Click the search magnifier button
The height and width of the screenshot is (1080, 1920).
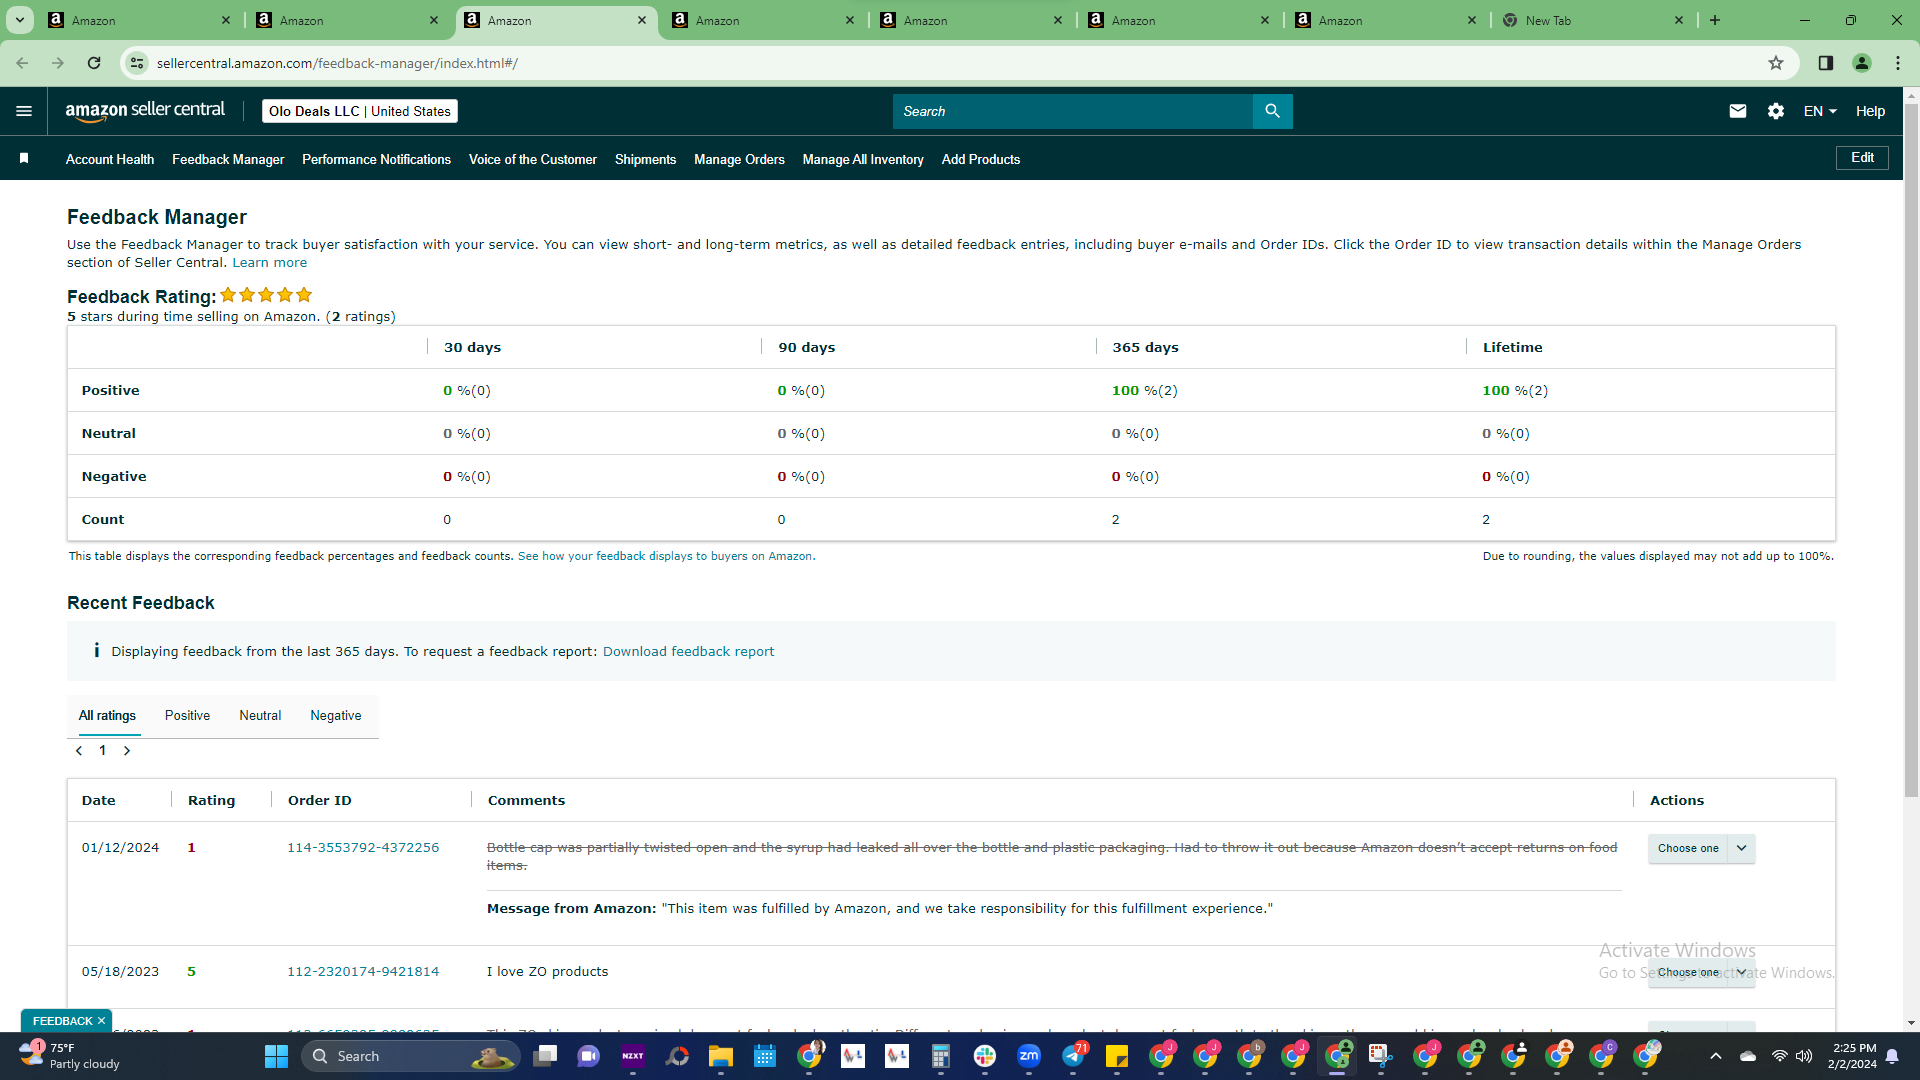pos(1272,111)
